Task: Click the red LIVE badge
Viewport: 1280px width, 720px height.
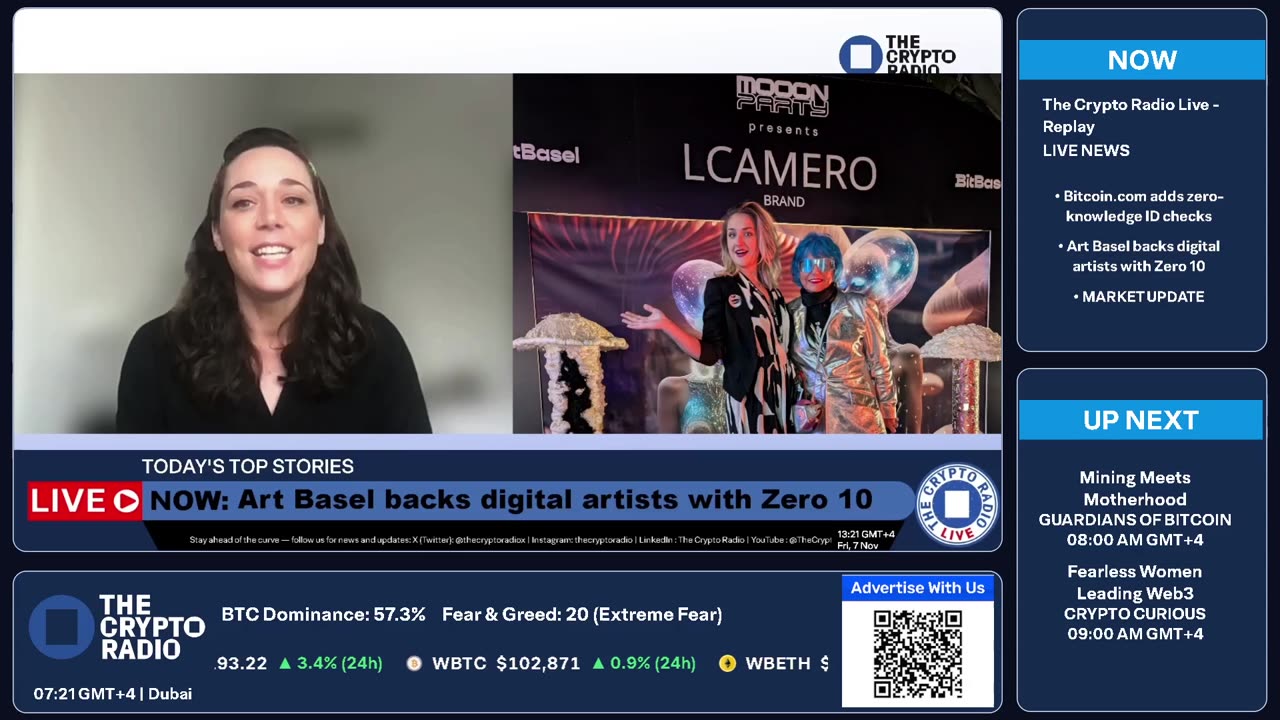Action: click(85, 501)
